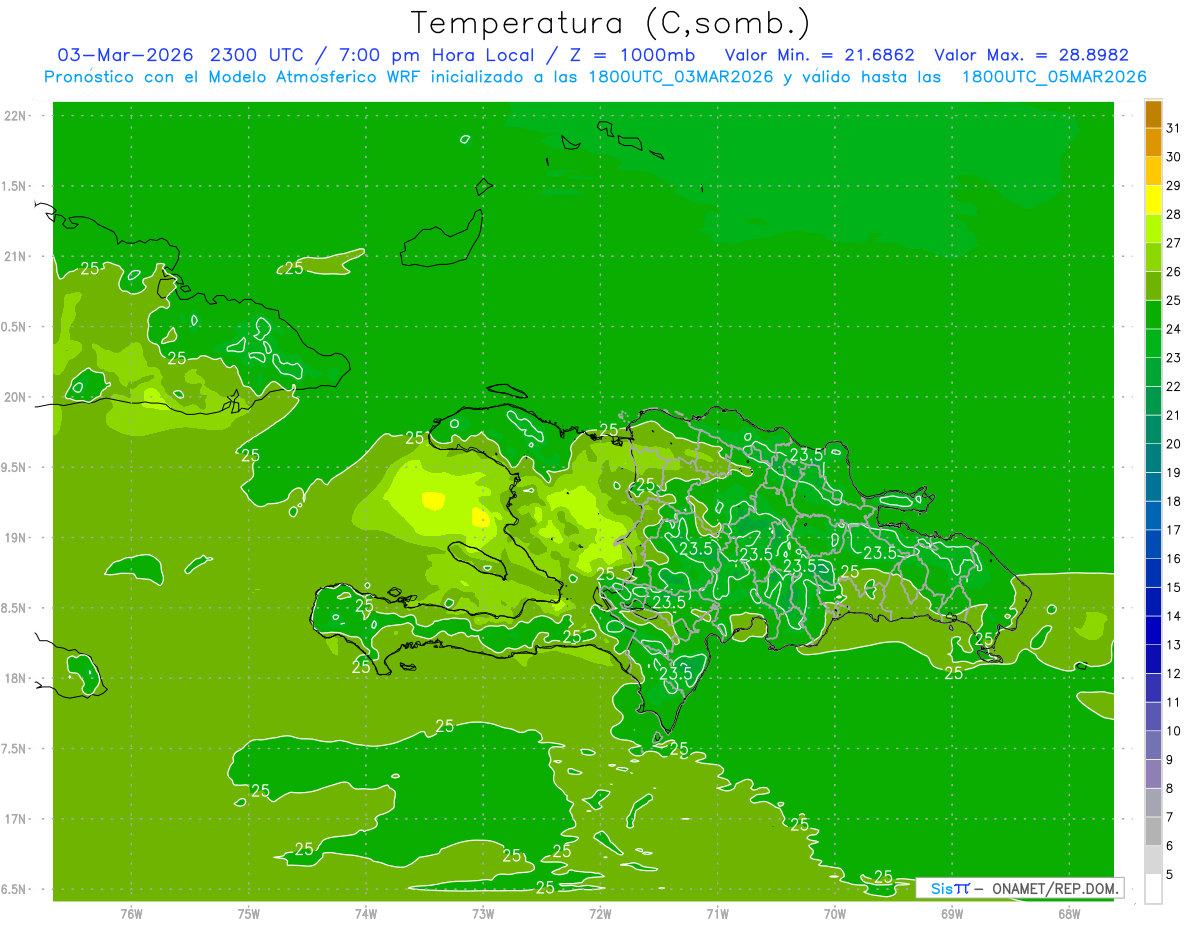Screen dimensions: 1200x927
Task: Click the golden swatch between 29 and 30
Action: pos(1153,172)
